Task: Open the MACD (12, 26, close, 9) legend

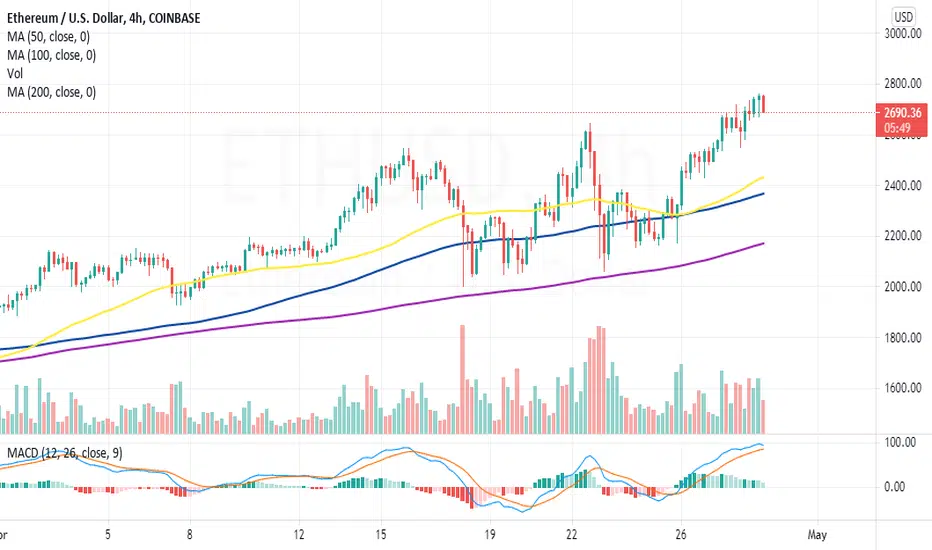Action: (65, 453)
